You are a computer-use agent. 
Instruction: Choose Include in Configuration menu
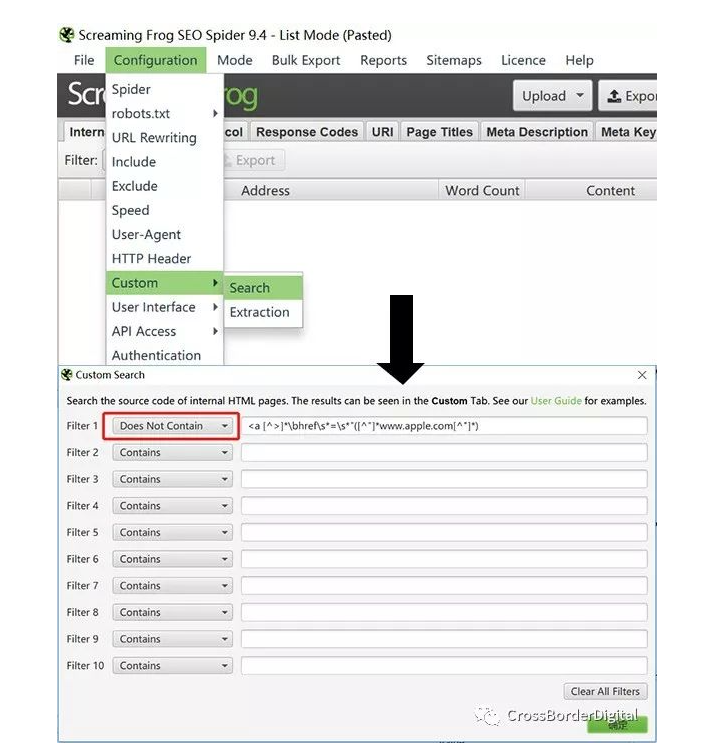pyautogui.click(x=165, y=162)
